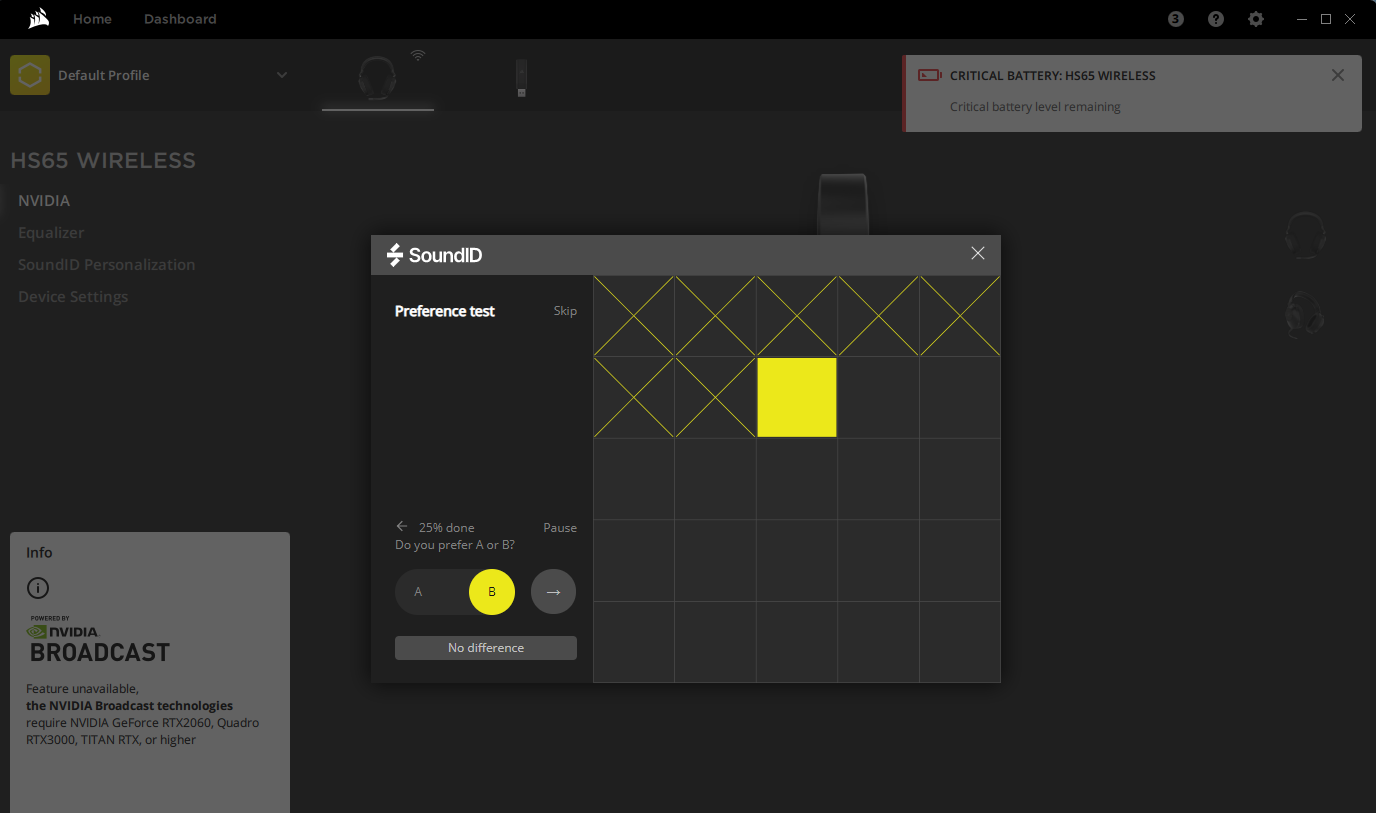Close the SoundID dialog
Viewport: 1376px width, 813px height.
[978, 254]
